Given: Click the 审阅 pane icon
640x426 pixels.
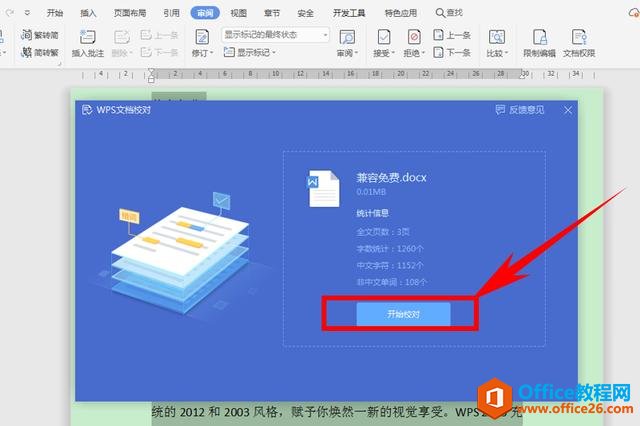Looking at the screenshot, I should pos(347,37).
